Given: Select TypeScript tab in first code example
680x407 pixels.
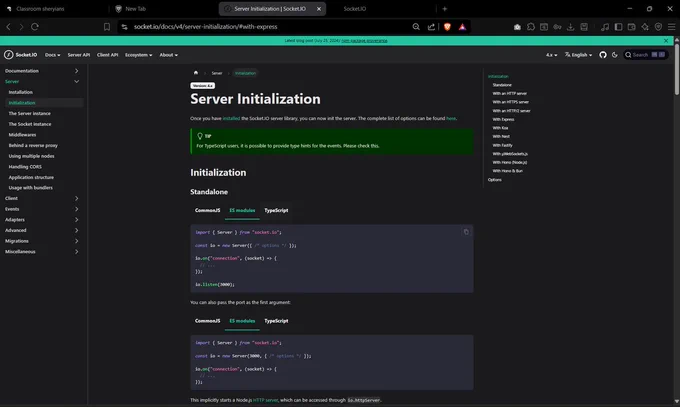Looking at the screenshot, I should 276,210.
